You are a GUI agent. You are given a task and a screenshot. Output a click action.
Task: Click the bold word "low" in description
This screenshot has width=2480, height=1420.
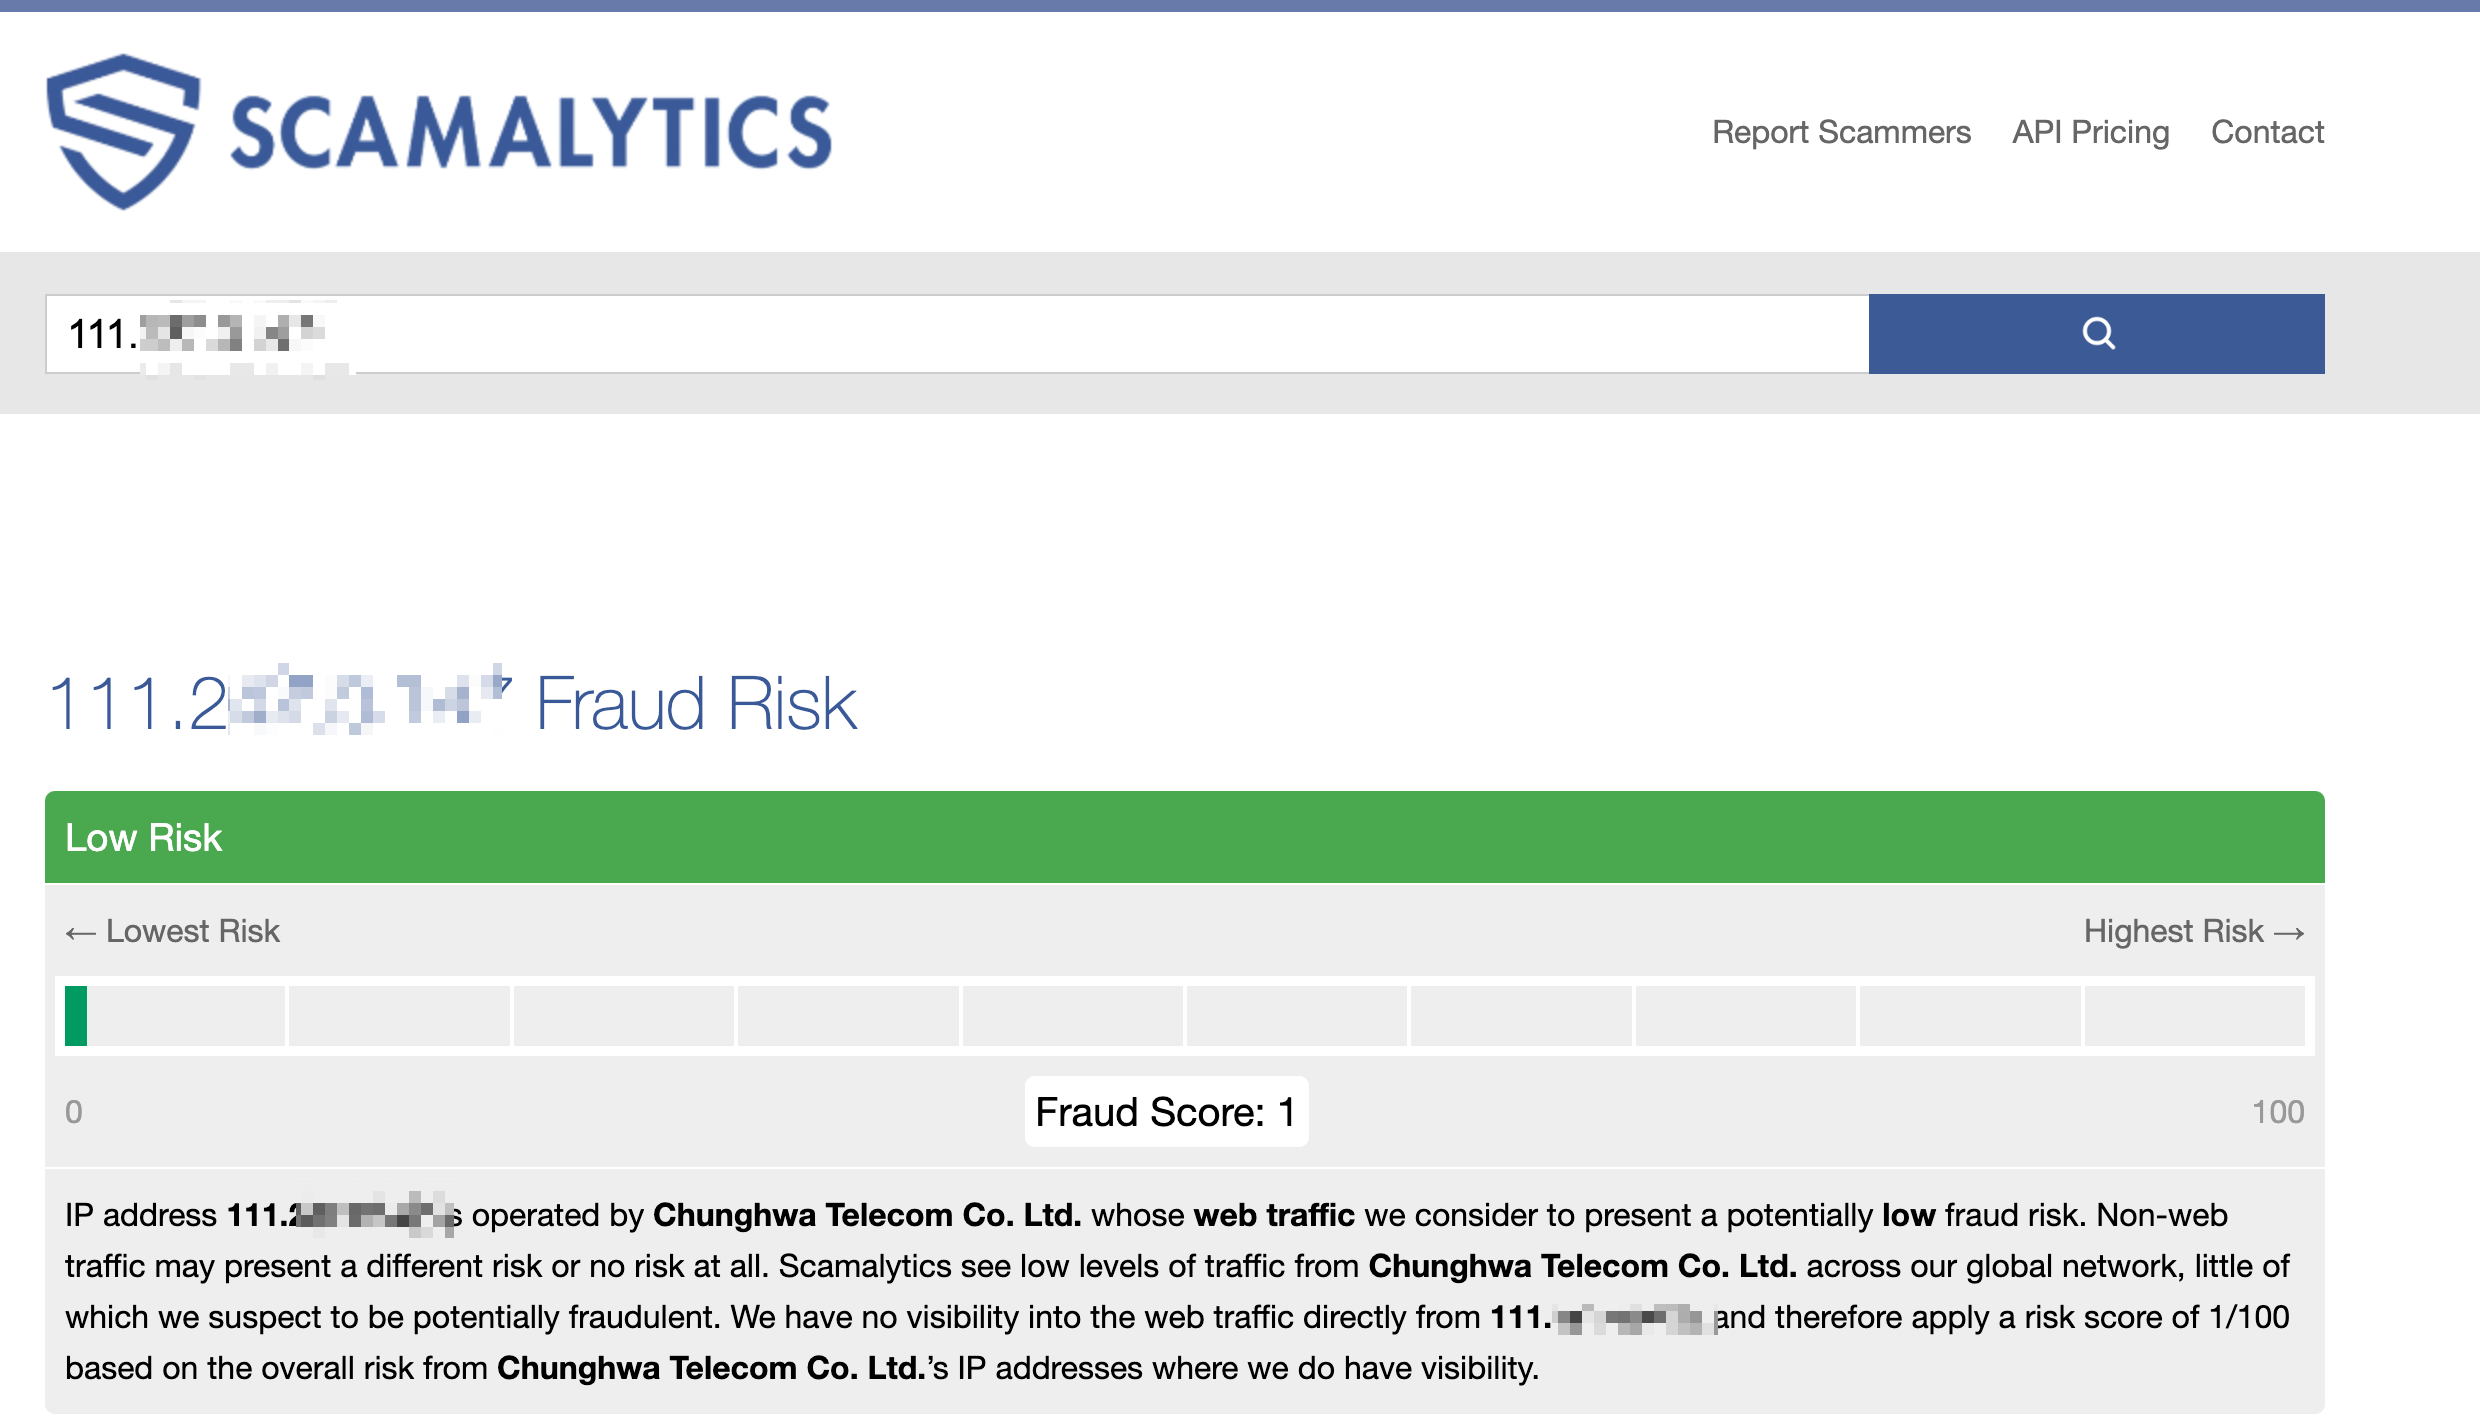(1908, 1215)
